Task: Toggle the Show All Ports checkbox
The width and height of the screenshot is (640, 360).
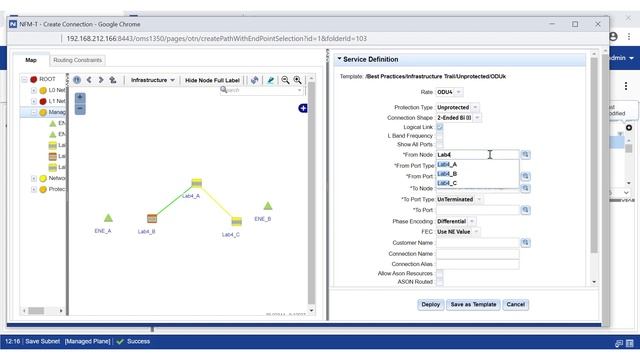Action: pos(440,144)
